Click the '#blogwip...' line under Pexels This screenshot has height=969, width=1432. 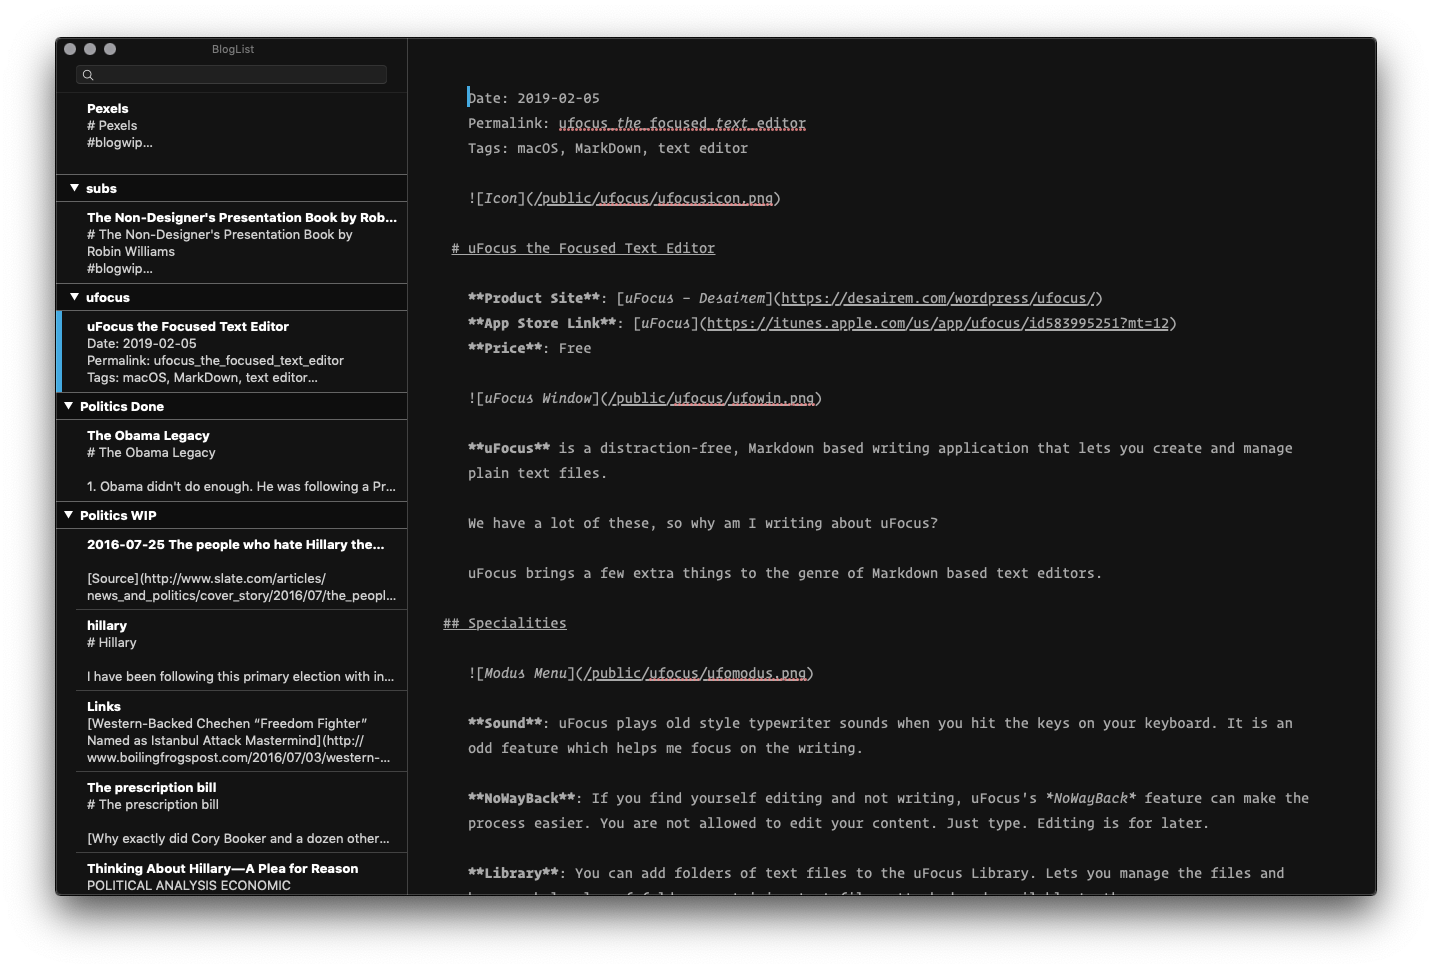coord(120,142)
